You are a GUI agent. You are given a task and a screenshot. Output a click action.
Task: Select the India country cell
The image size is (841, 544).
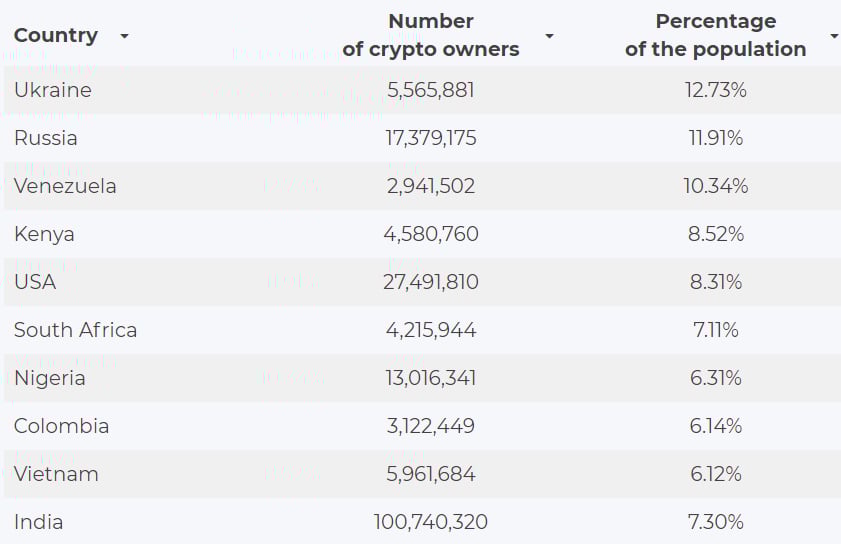coord(38,522)
